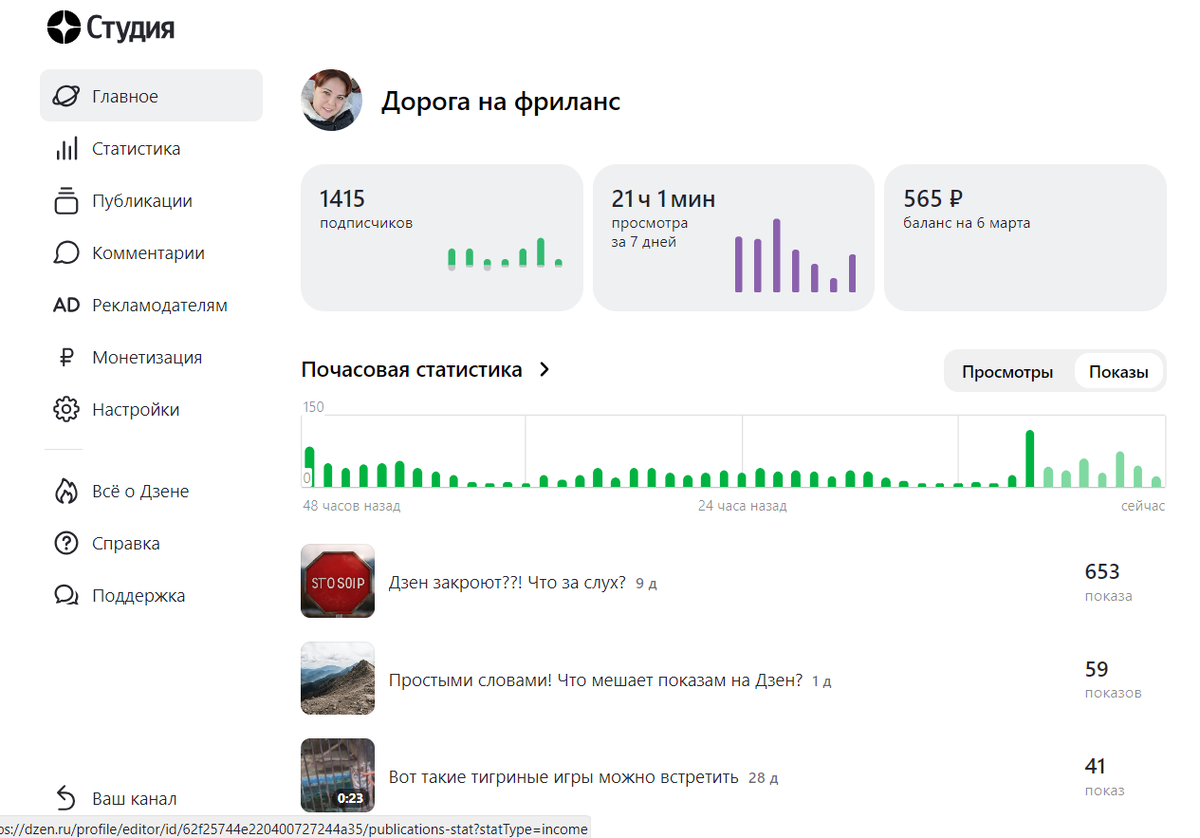This screenshot has width=1200, height=838.
Task: Click the 24 часа назад axis label
Action: click(x=742, y=506)
